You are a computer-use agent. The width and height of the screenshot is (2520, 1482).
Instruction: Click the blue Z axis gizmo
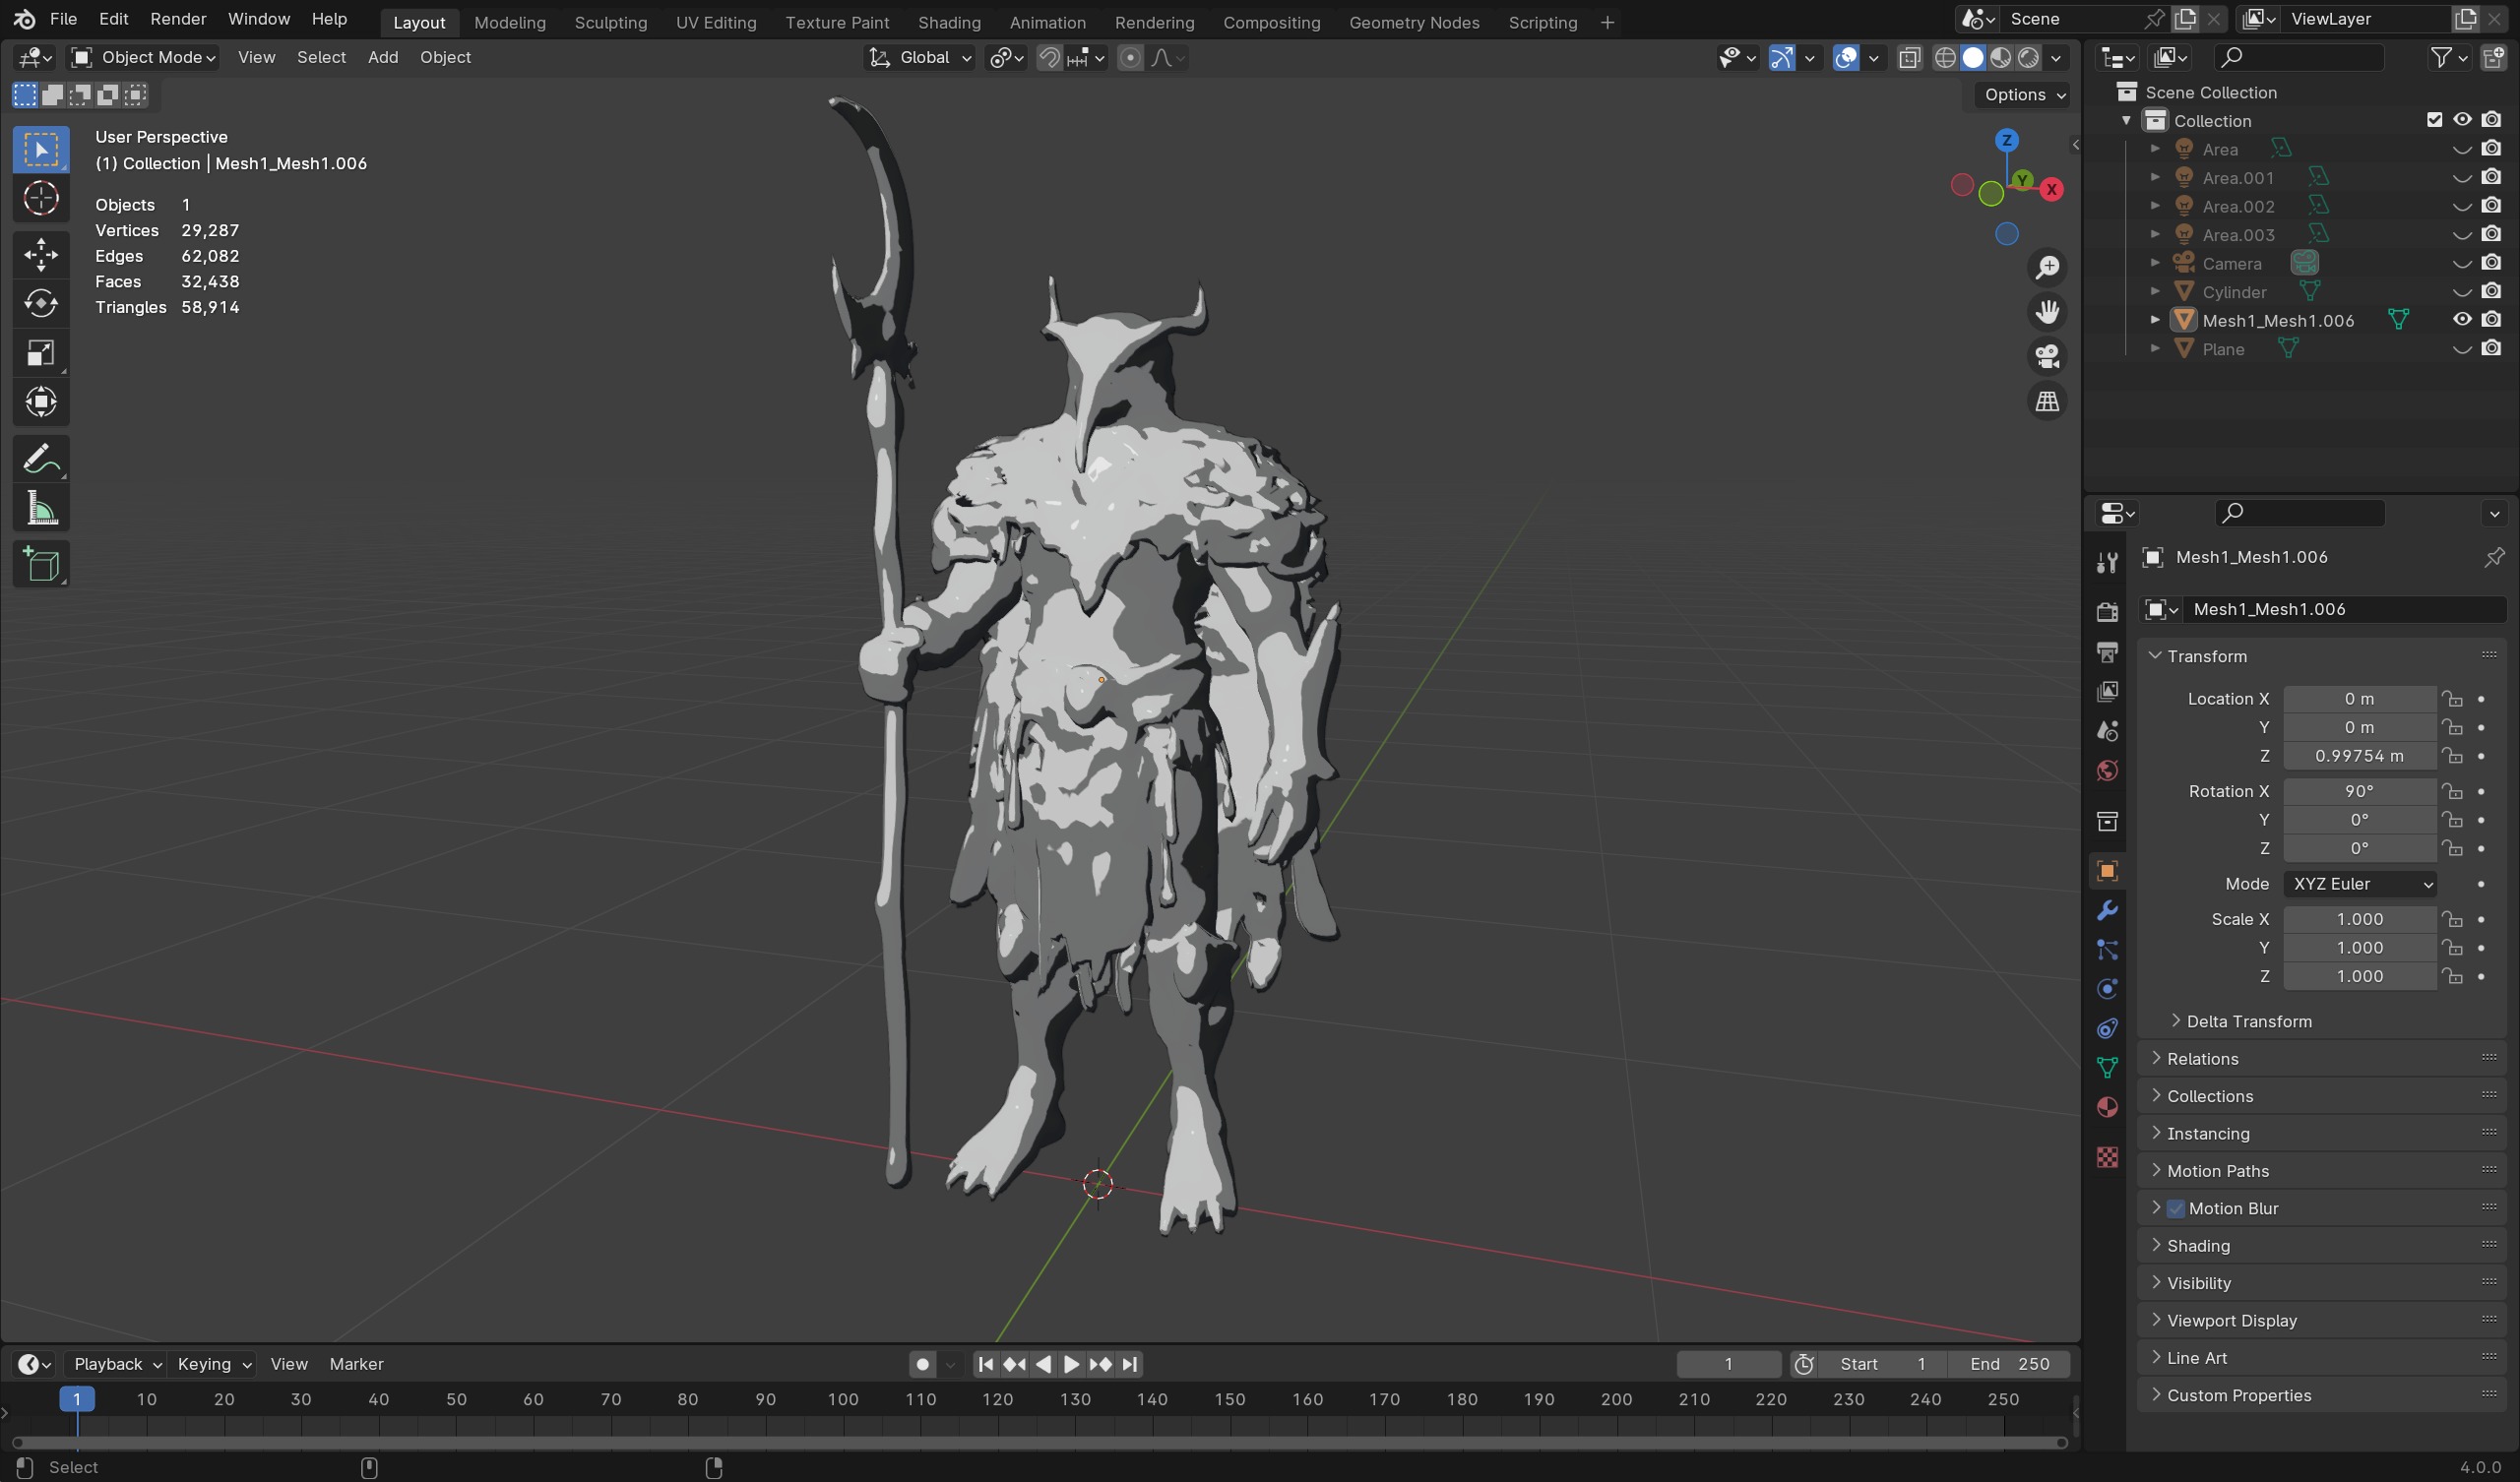pos(2006,140)
